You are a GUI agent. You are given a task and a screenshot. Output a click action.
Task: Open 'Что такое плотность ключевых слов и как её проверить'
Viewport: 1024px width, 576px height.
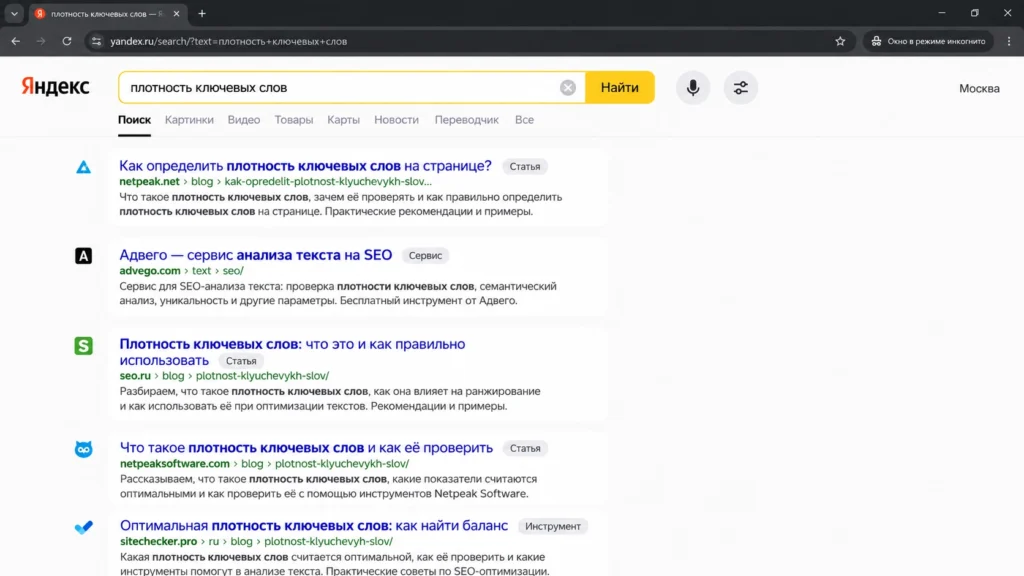point(306,448)
